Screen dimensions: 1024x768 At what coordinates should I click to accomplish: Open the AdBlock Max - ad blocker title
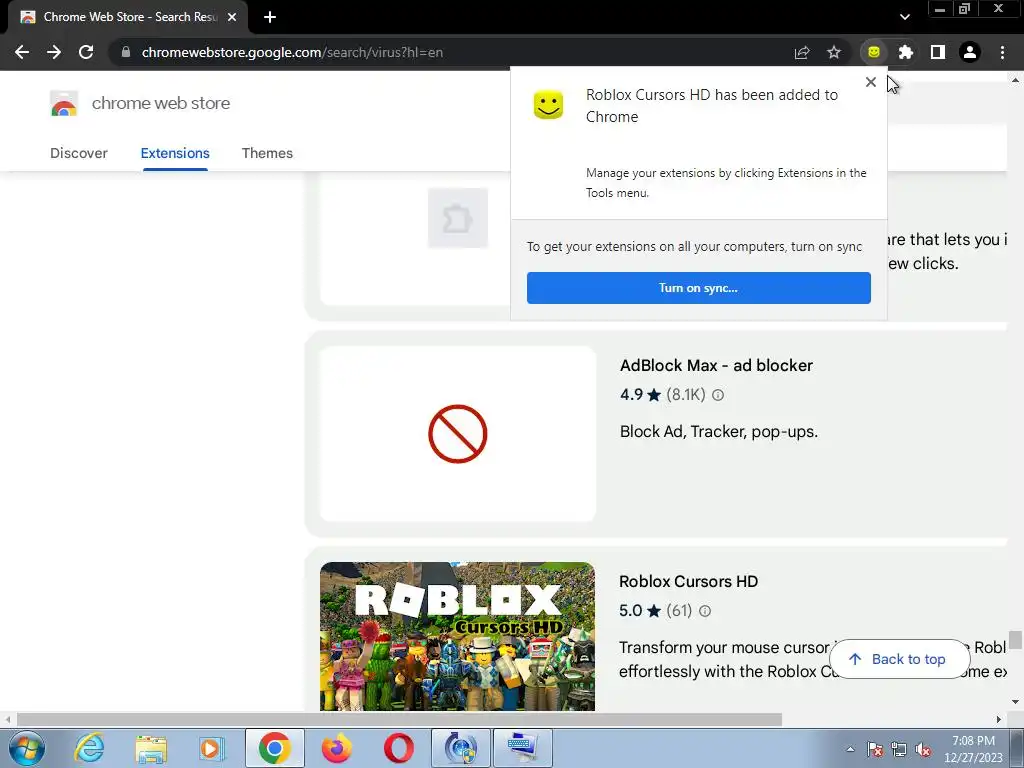[716, 365]
